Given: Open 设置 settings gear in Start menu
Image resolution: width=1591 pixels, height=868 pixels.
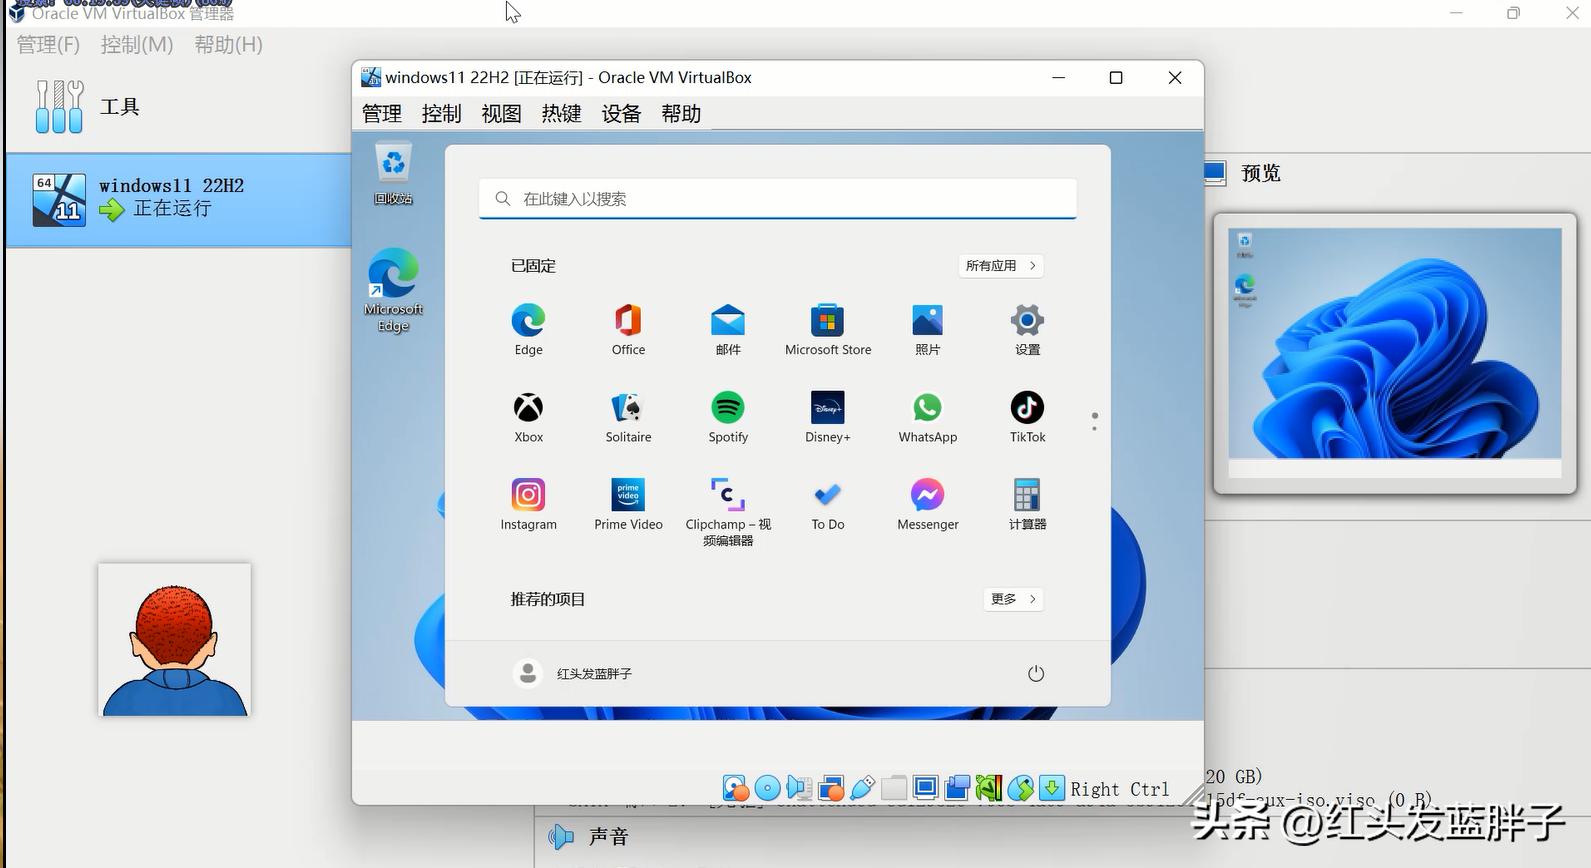Looking at the screenshot, I should 1027,330.
